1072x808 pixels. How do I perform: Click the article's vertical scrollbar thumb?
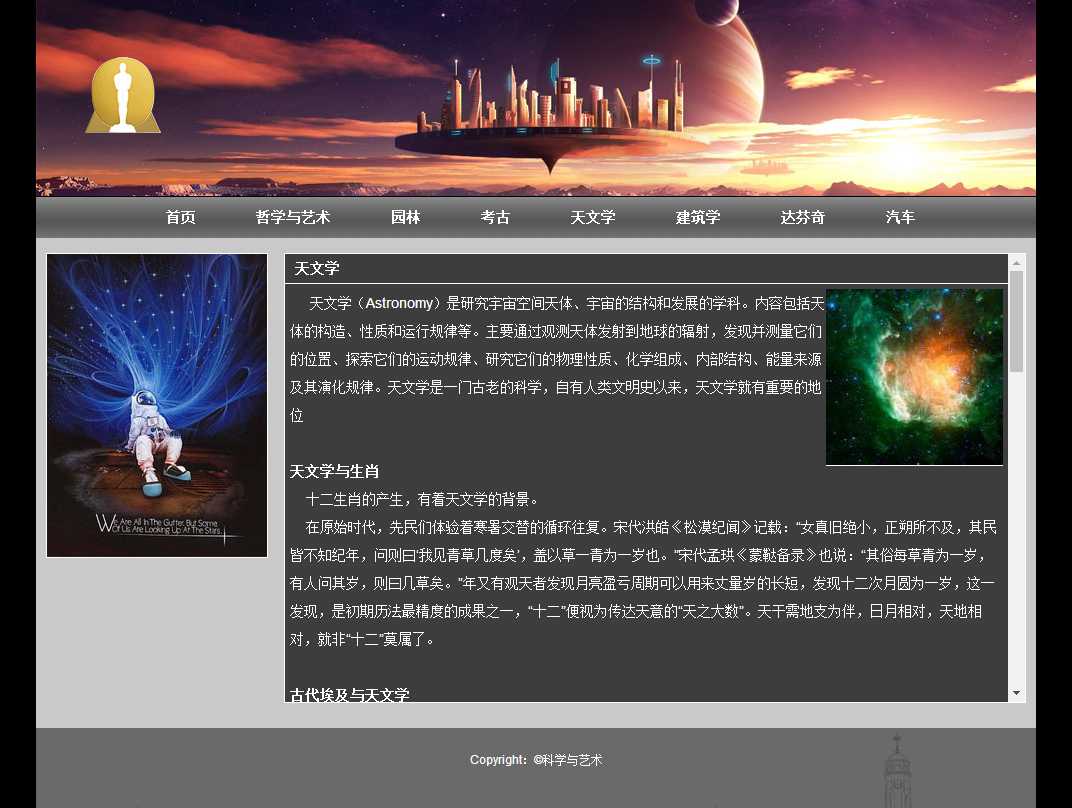point(1016,320)
